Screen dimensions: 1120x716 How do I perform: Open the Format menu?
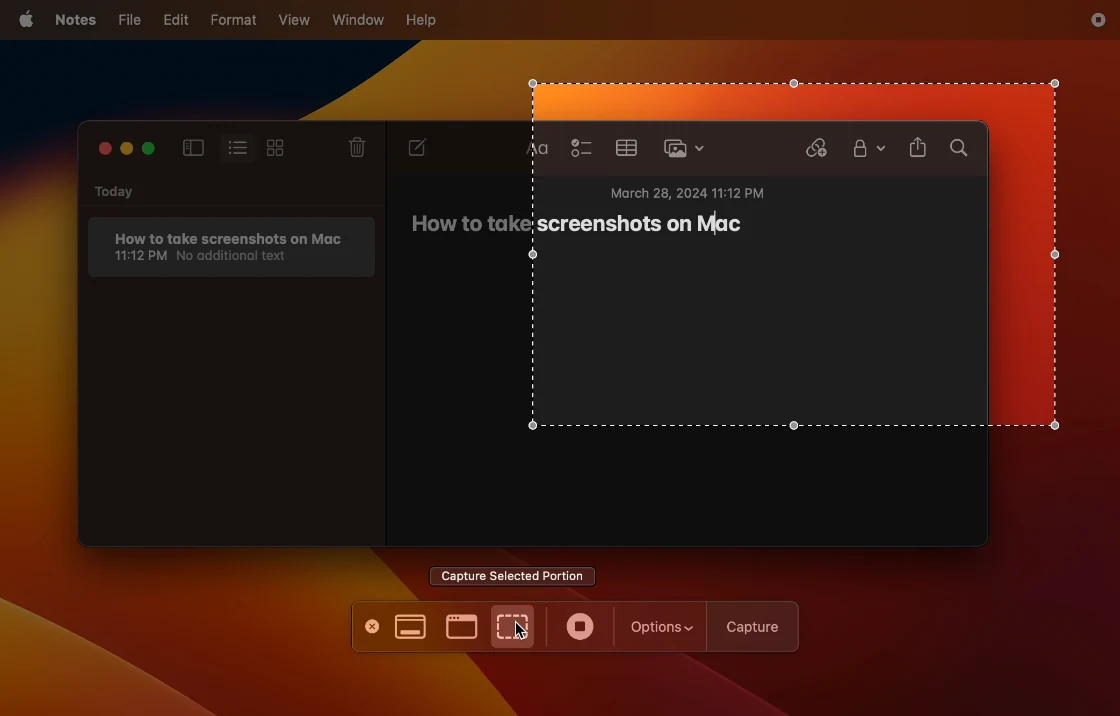(233, 20)
